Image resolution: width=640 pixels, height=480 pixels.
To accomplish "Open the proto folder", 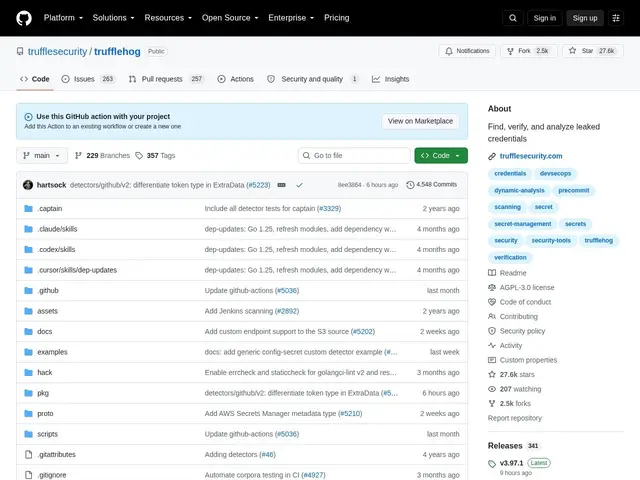I will click(45, 413).
